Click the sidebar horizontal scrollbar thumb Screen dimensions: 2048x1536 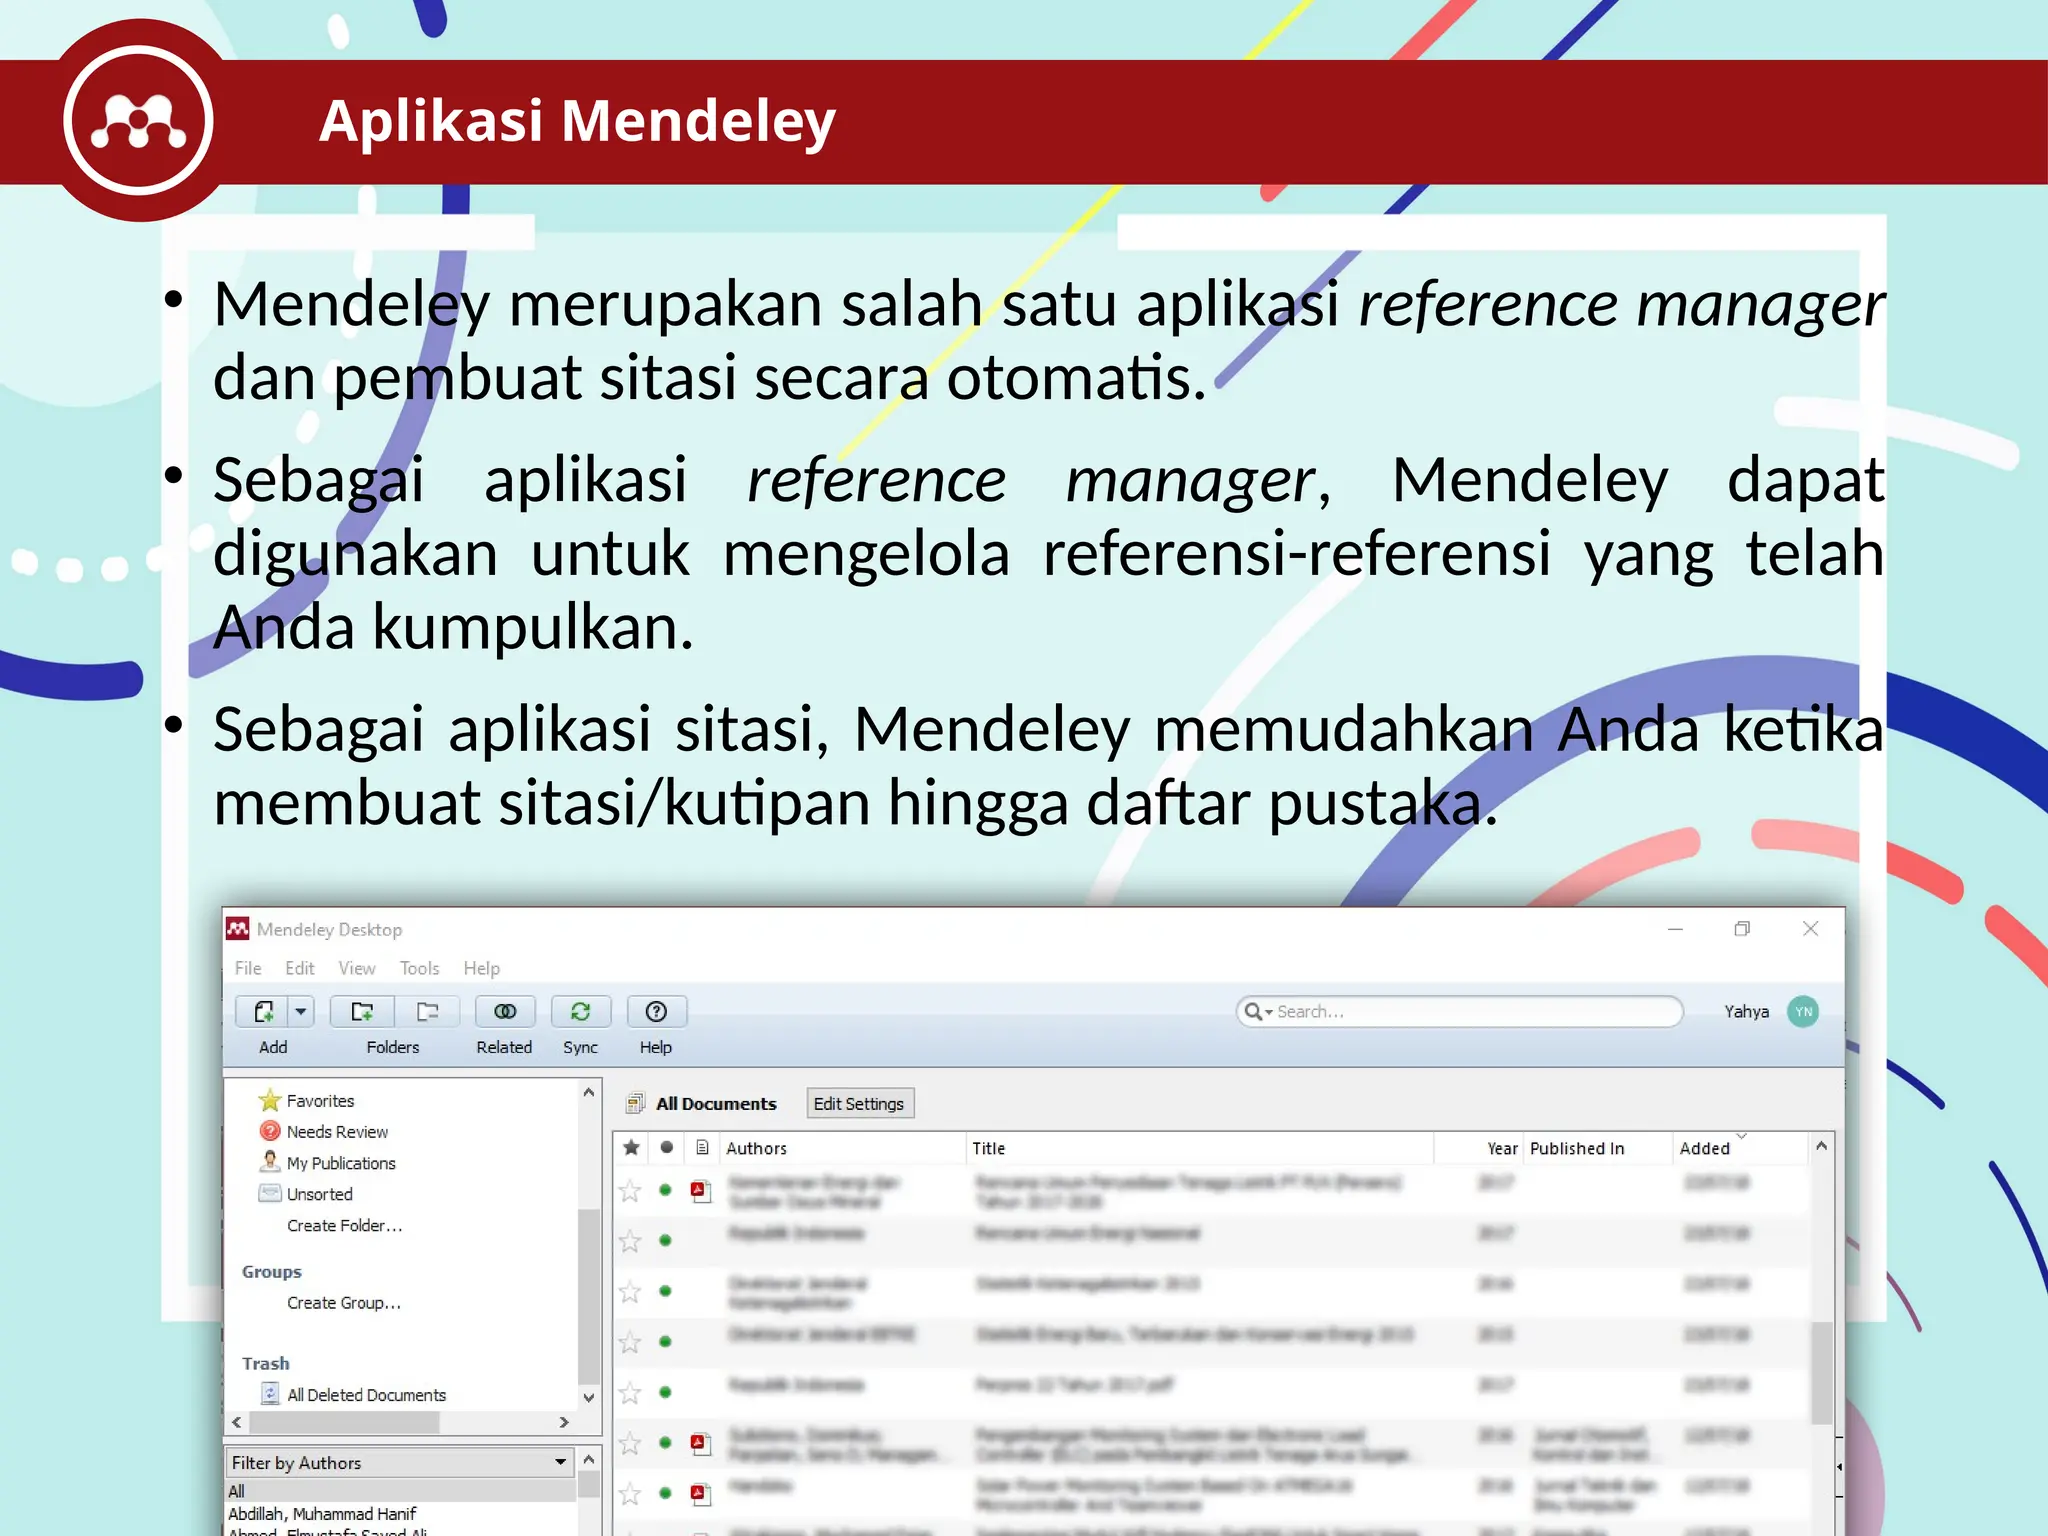click(343, 1421)
